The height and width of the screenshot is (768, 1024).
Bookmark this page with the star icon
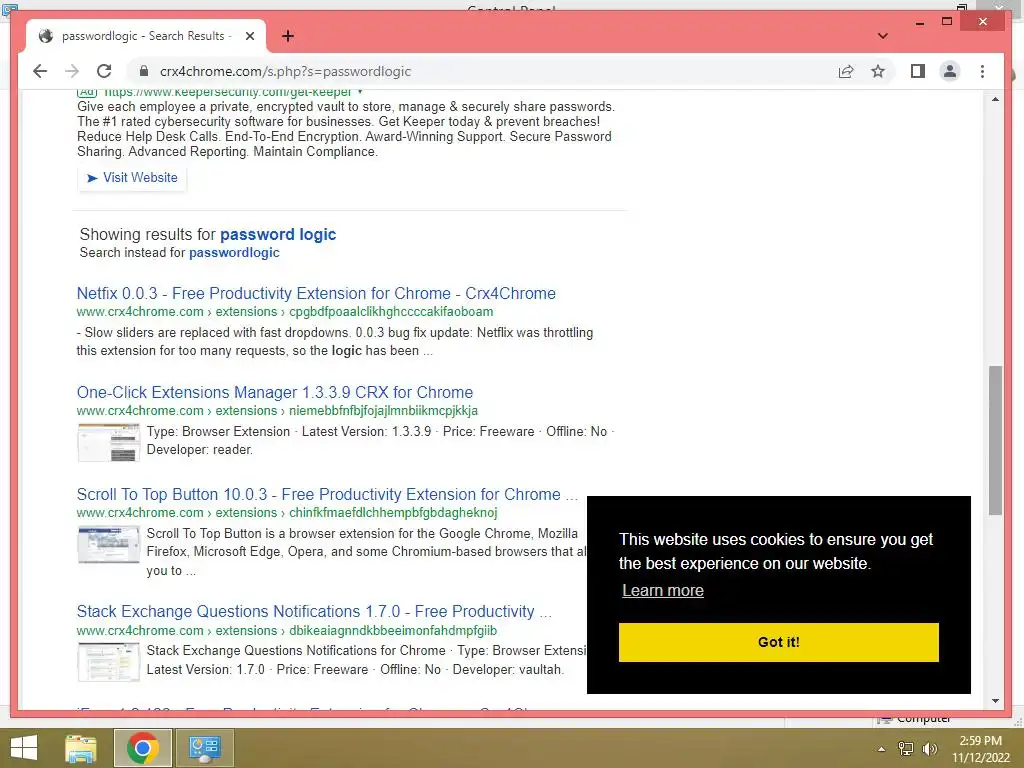(878, 71)
